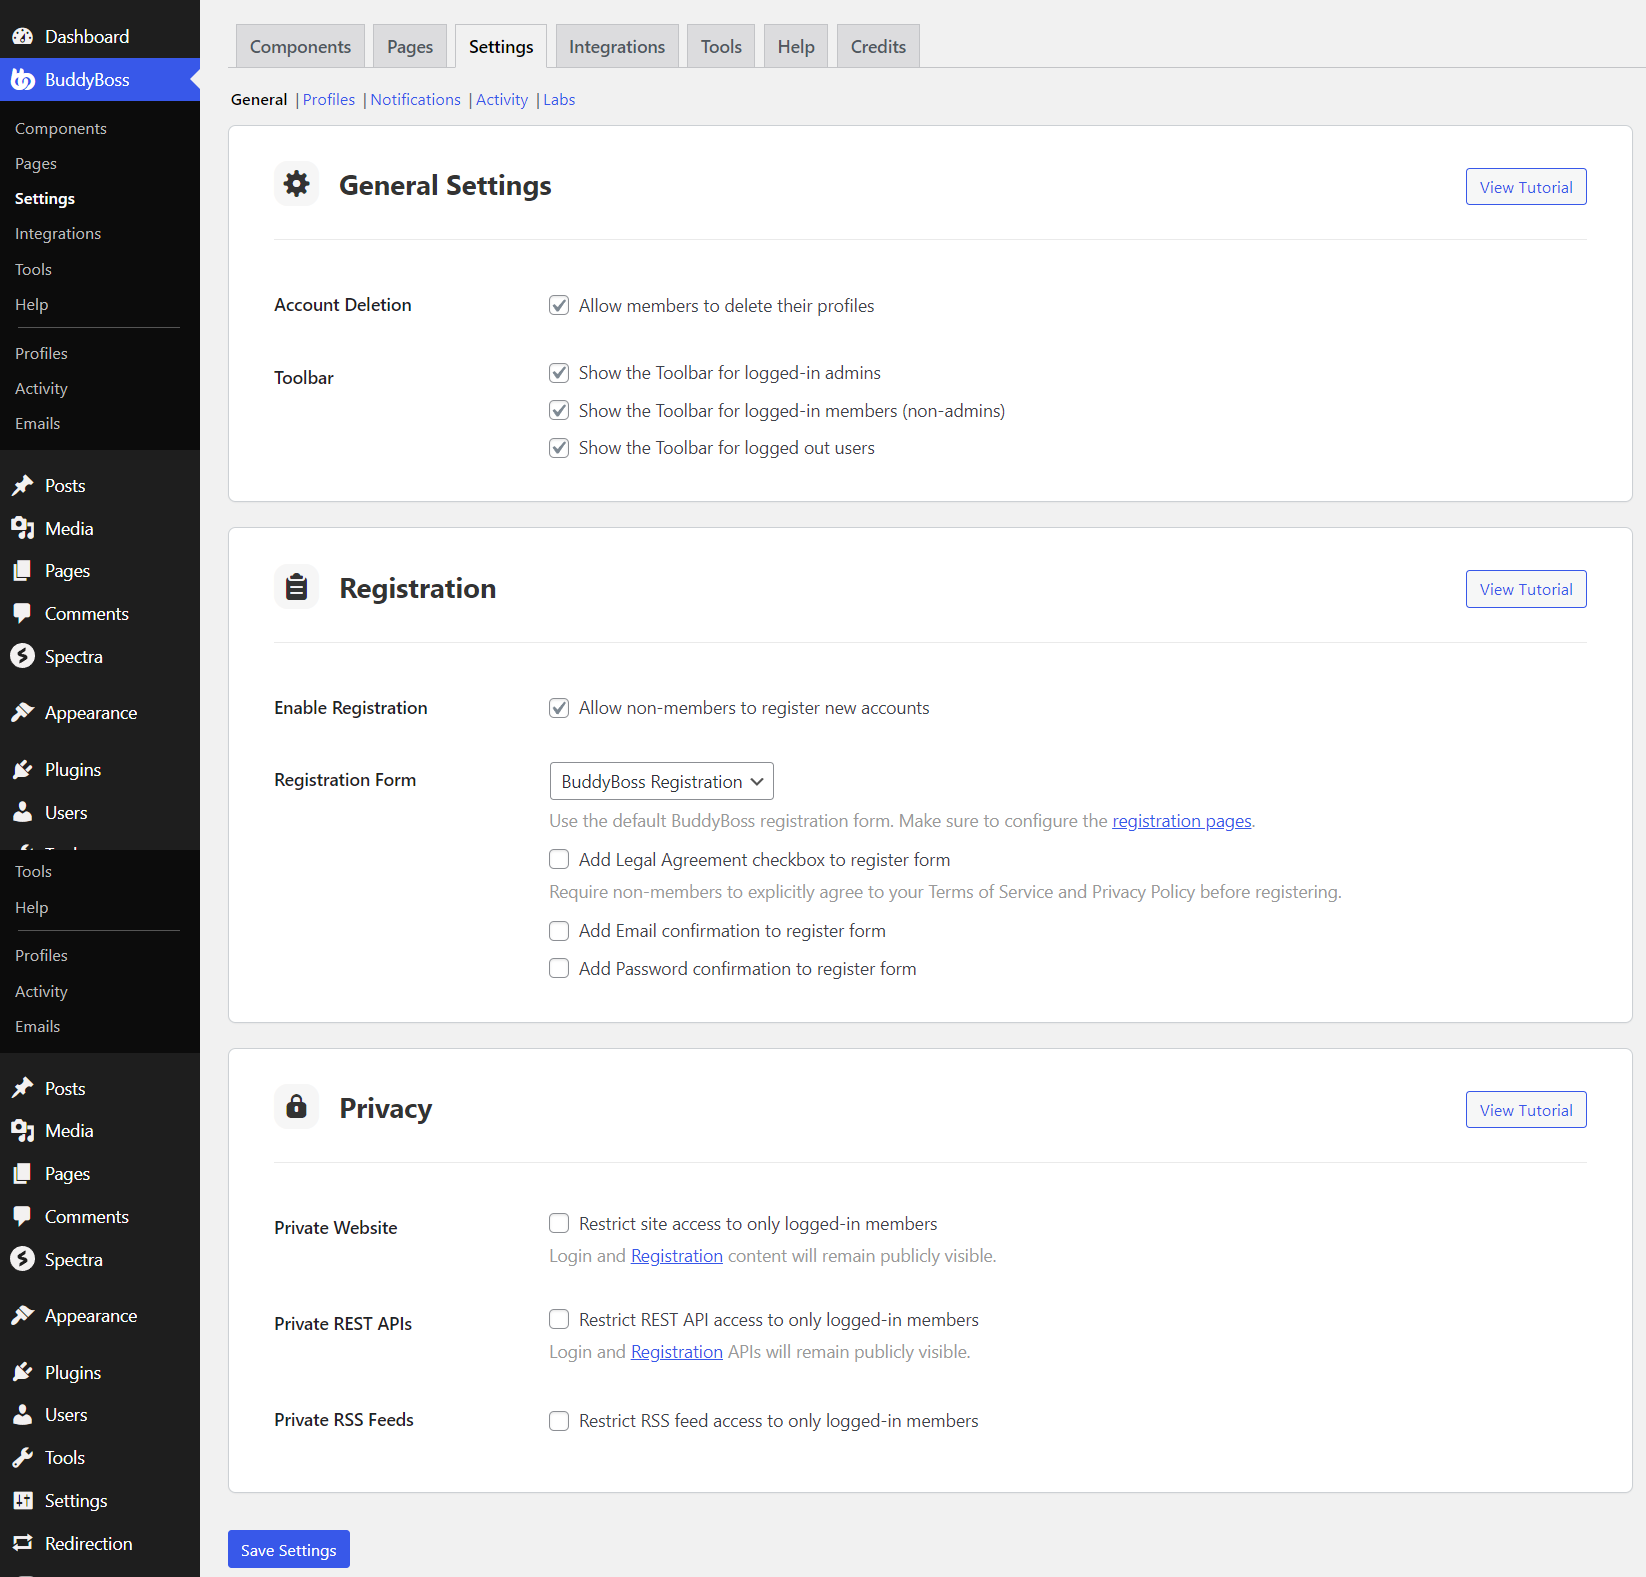Image resolution: width=1646 pixels, height=1577 pixels.
Task: Click the Private RSS Feeds label
Action: click(344, 1420)
